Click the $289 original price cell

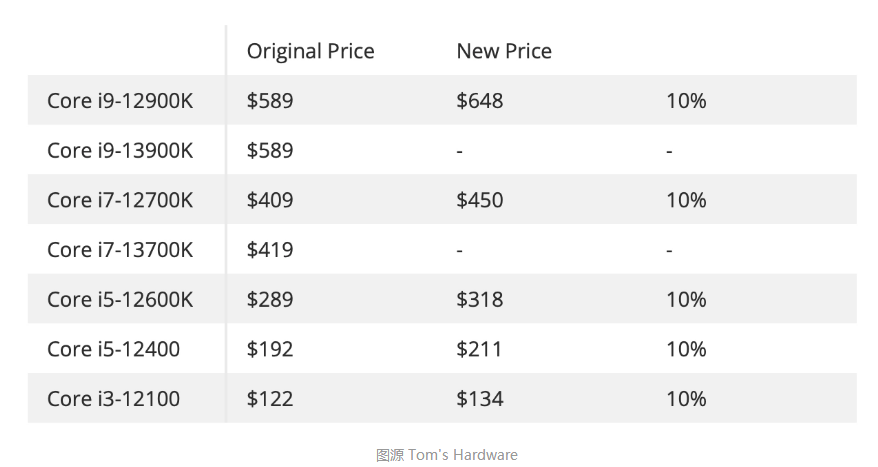[x=270, y=300]
